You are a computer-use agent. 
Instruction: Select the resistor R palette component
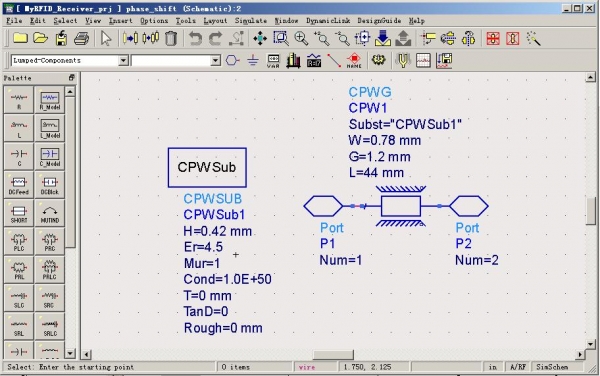click(x=19, y=99)
